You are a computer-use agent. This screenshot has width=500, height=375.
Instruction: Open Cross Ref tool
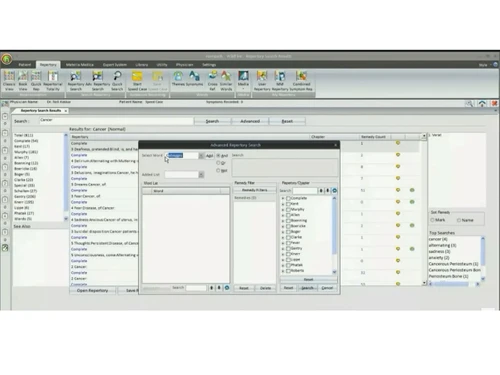click(212, 81)
